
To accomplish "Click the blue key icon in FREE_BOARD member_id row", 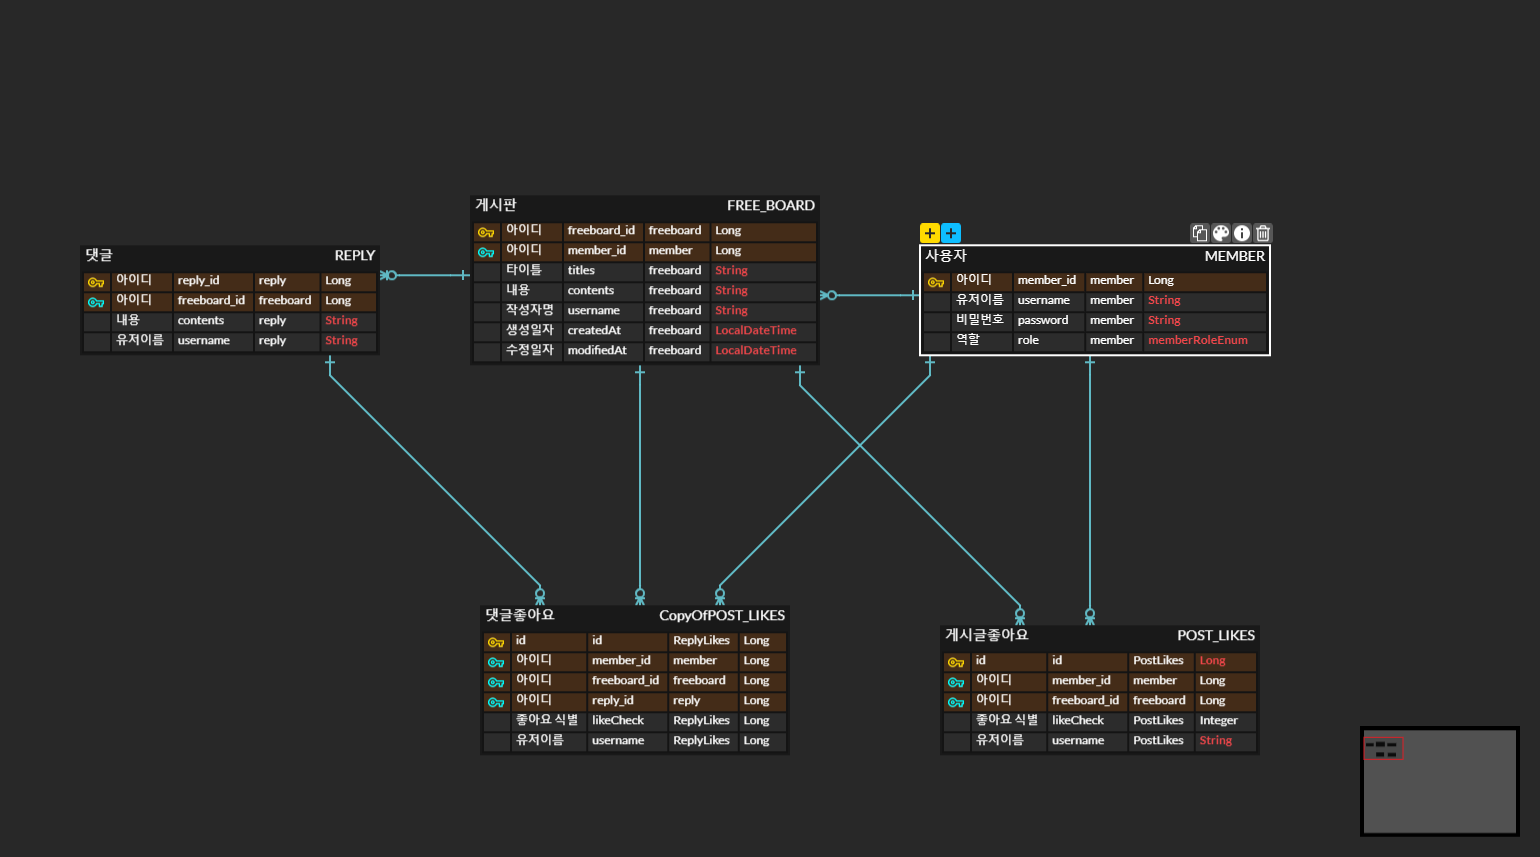I will 486,252.
